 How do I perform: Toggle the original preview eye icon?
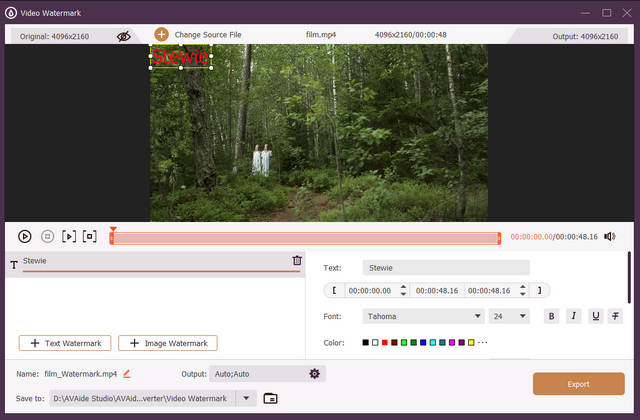coord(124,35)
